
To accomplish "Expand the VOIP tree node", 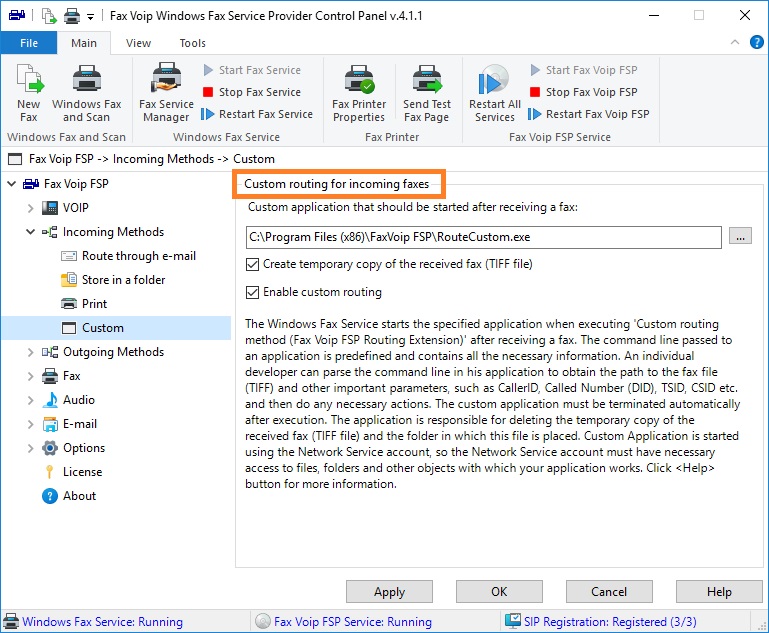I will [x=30, y=208].
